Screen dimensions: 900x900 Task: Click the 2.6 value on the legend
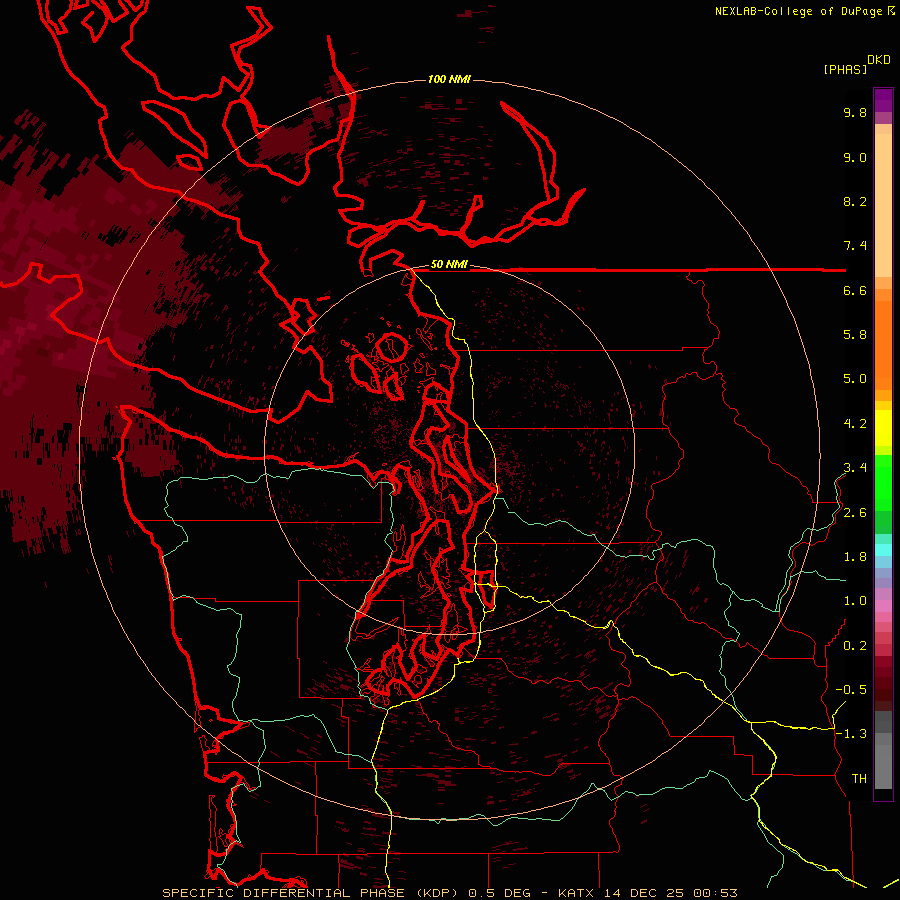click(x=855, y=513)
